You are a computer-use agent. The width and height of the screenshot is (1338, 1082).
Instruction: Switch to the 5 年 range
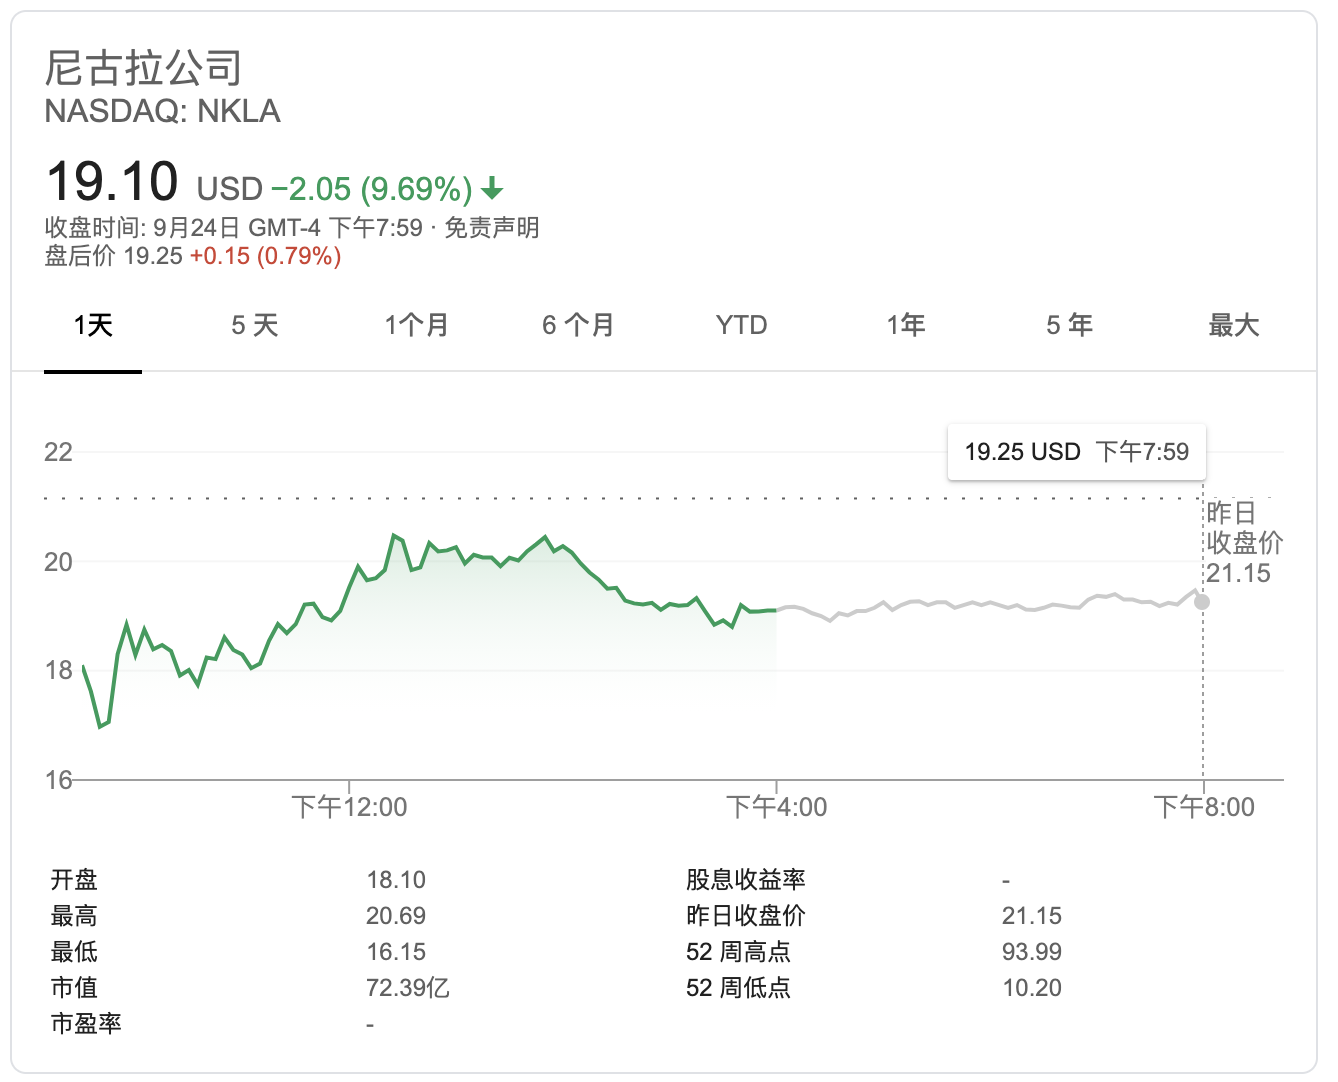(1069, 325)
